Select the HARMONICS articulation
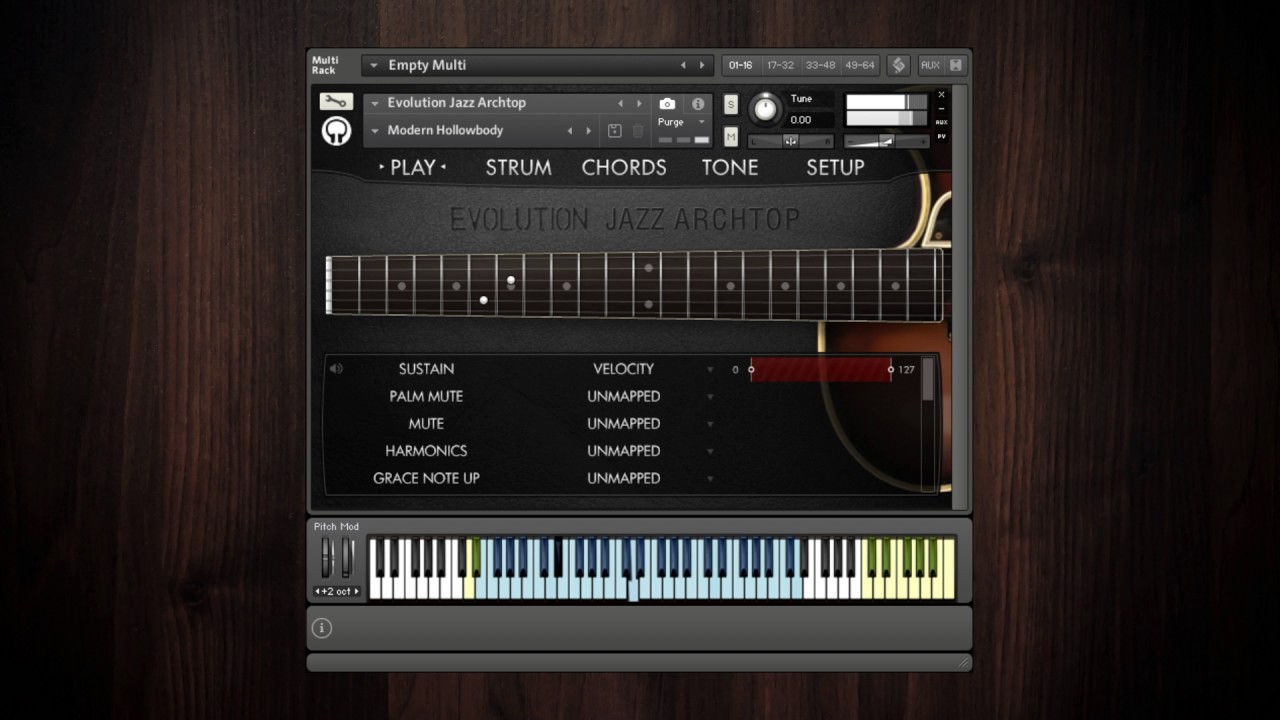 426,450
